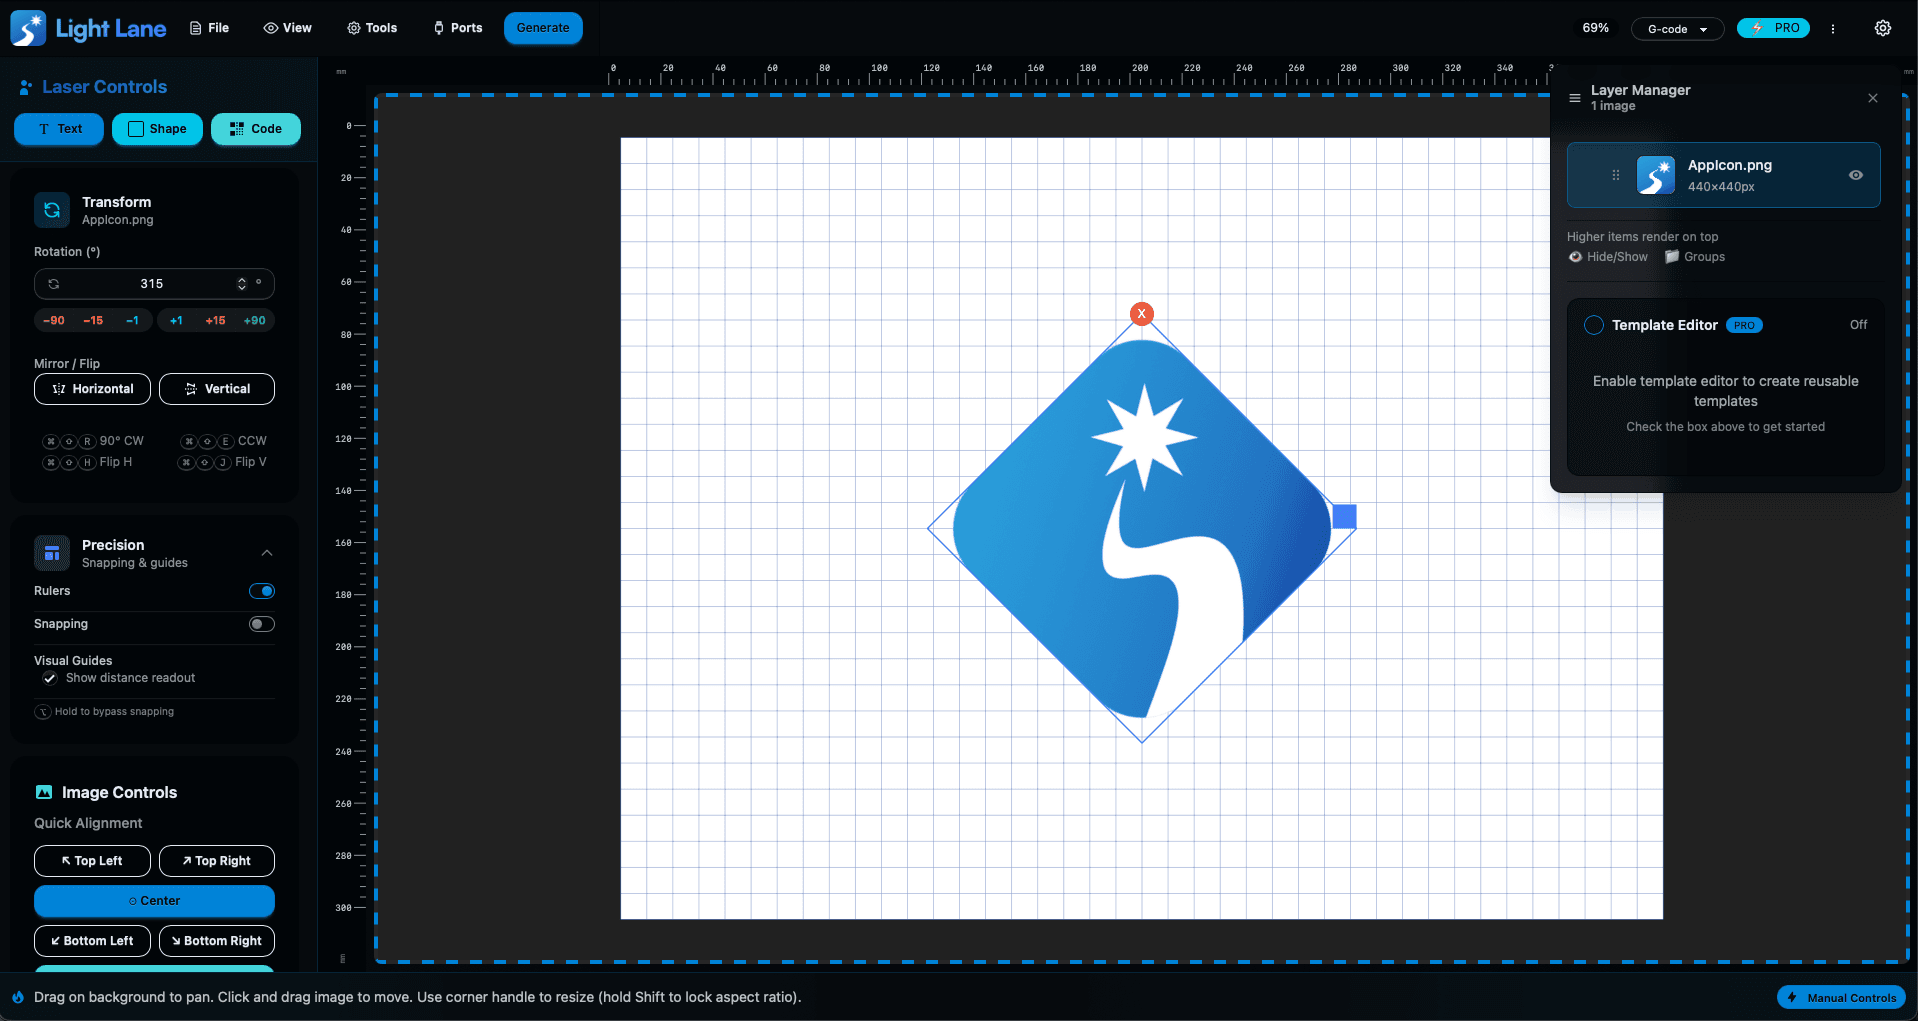
Task: Click the red X delete handle on image
Action: [x=1141, y=314]
